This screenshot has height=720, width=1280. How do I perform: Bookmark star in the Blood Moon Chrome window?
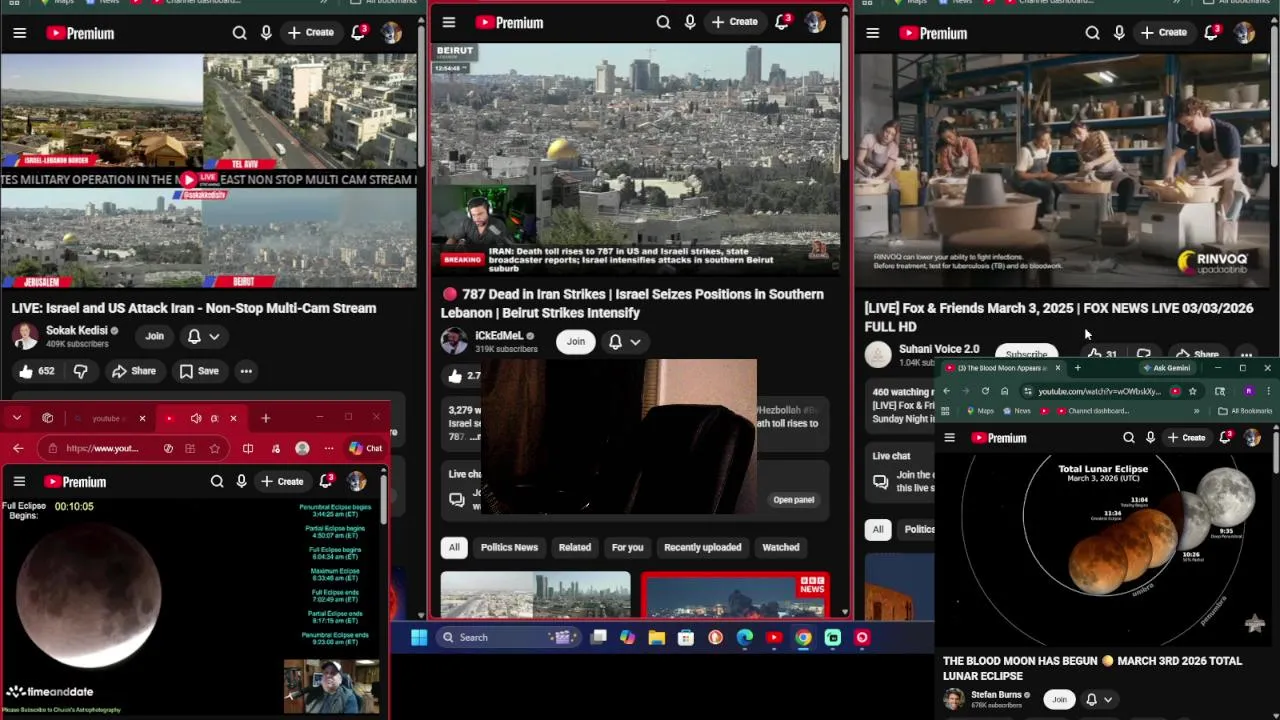1192,391
